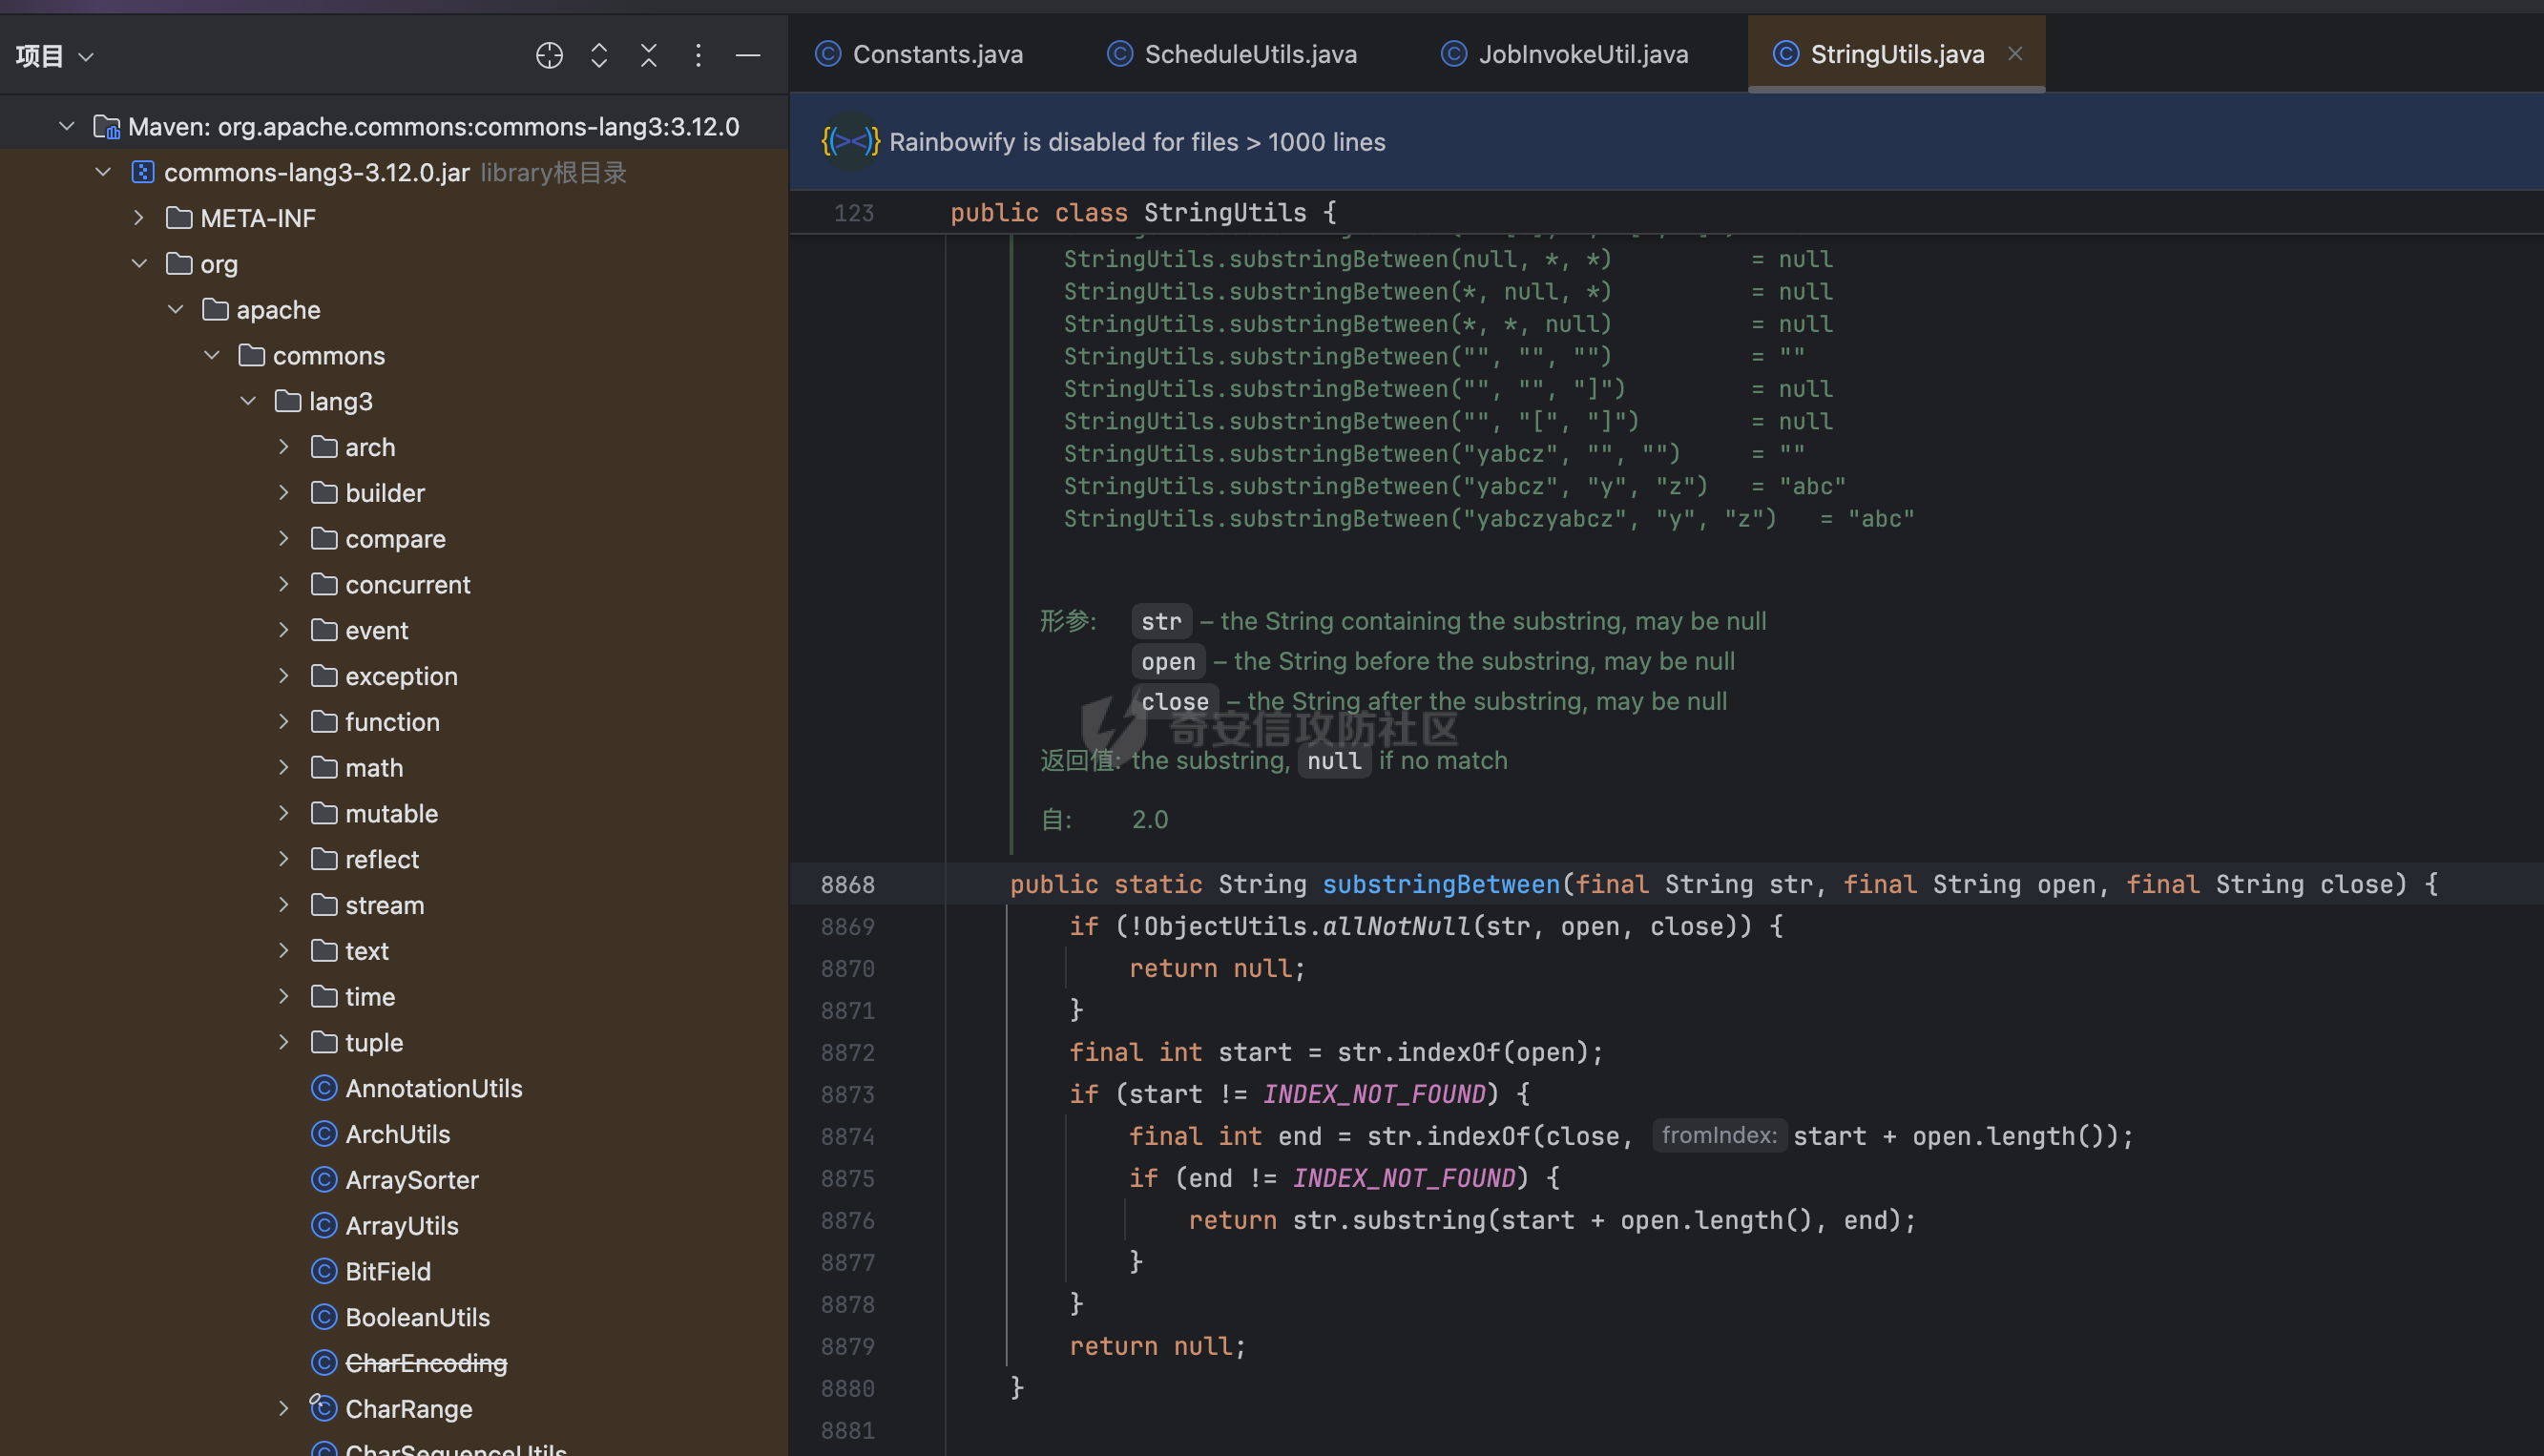Image resolution: width=2544 pixels, height=1456 pixels.
Task: Click the Rainbowify plugin icon in banner
Action: [850, 142]
